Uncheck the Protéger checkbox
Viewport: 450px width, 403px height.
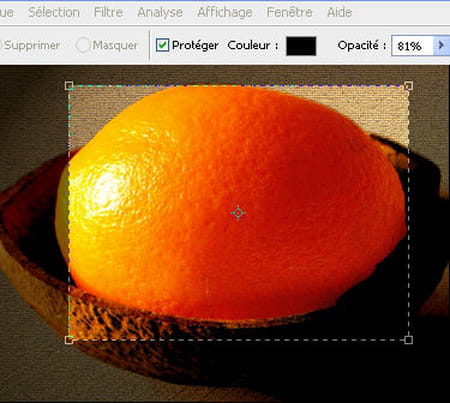162,45
